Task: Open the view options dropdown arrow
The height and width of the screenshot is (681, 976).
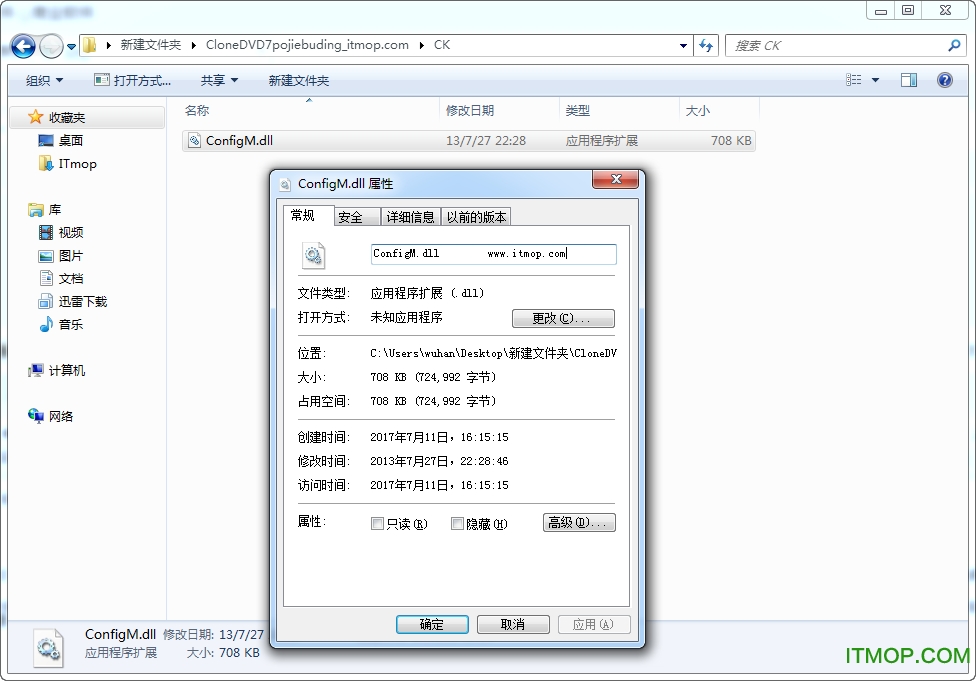Action: pos(873,79)
